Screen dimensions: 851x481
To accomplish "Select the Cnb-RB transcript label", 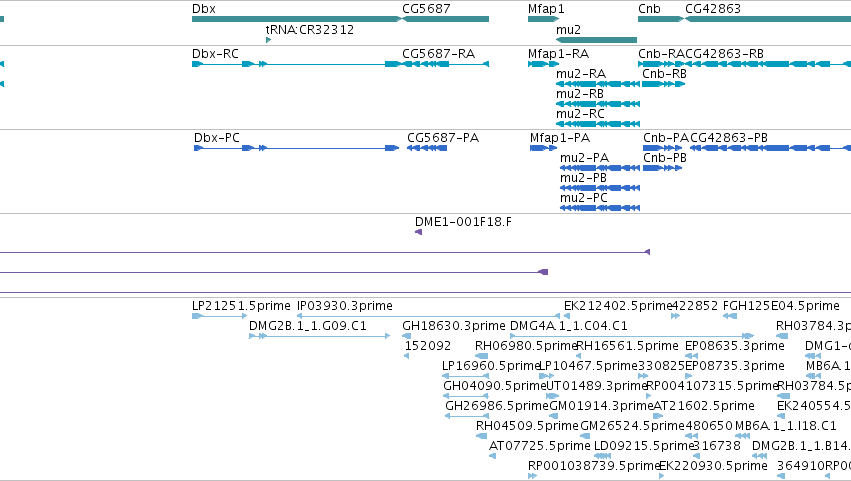I will [664, 74].
